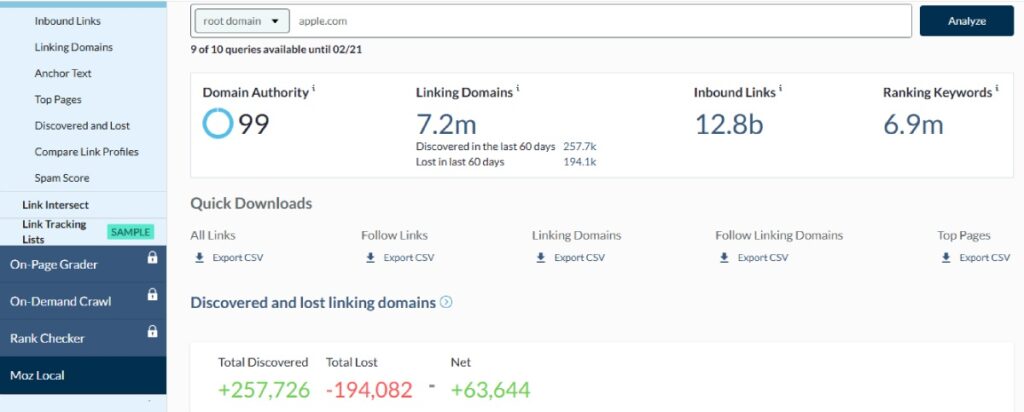1024x412 pixels.
Task: Export CSV for Top Pages
Action: 984,257
